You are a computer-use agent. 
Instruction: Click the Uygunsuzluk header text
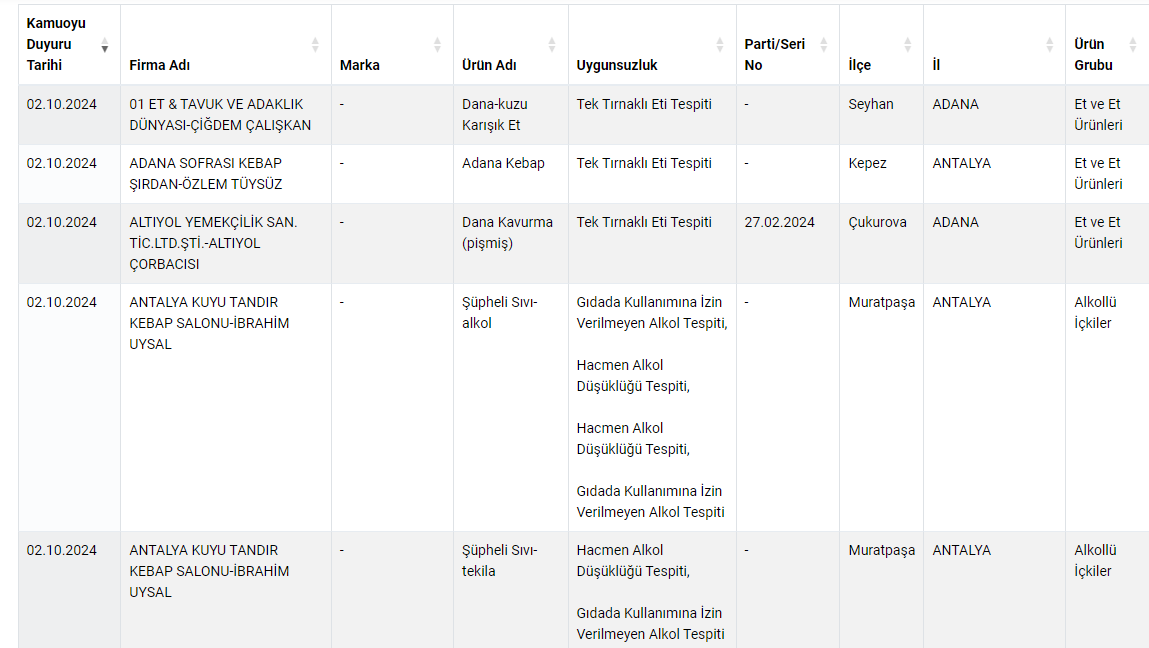click(x=617, y=66)
